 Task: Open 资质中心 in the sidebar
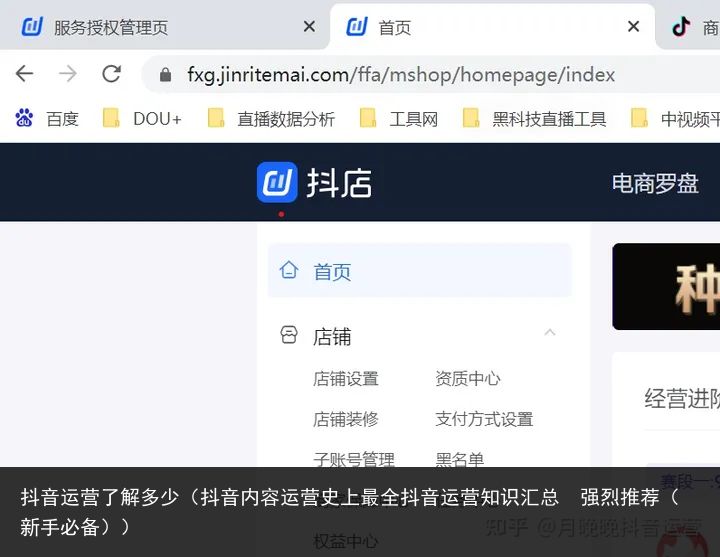[x=468, y=379]
